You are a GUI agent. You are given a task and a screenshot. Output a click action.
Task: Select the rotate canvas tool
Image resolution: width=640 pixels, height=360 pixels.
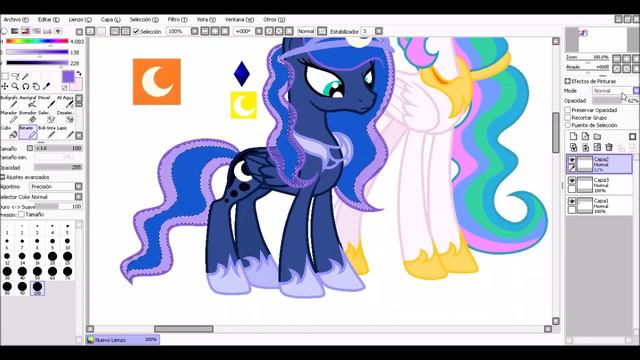(x=26, y=86)
